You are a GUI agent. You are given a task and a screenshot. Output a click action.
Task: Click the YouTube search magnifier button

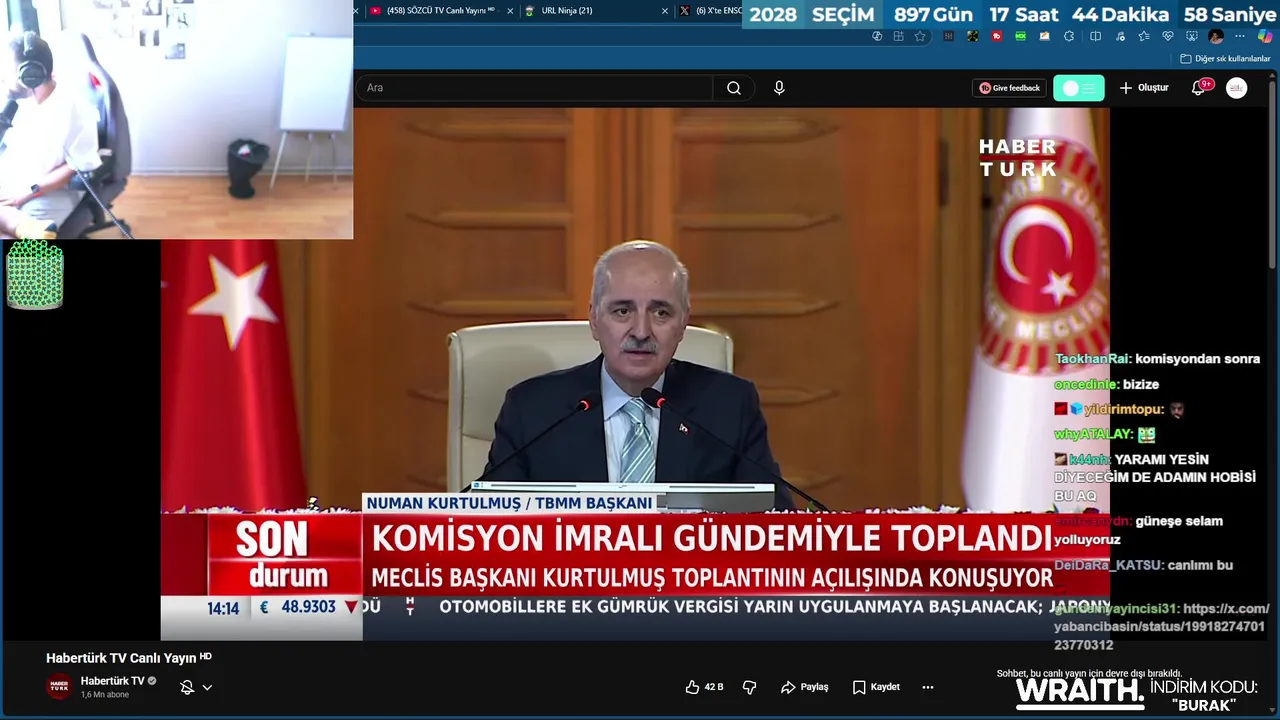point(734,88)
